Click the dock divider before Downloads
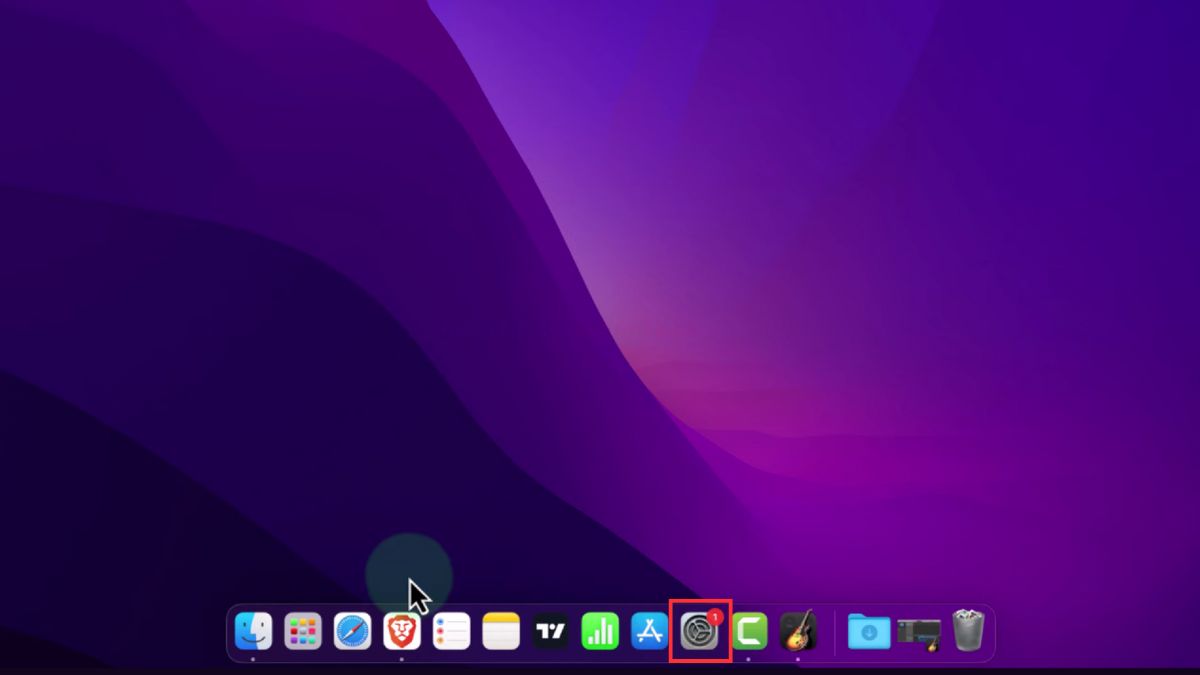Screen dimensions: 1200x675 [x=834, y=632]
